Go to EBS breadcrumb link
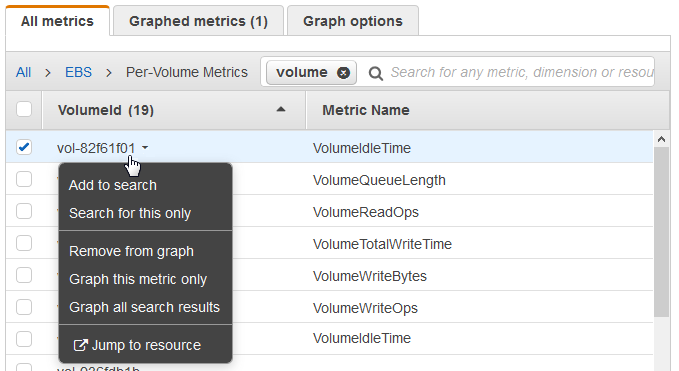Viewport: 679px width, 371px height. coord(78,72)
